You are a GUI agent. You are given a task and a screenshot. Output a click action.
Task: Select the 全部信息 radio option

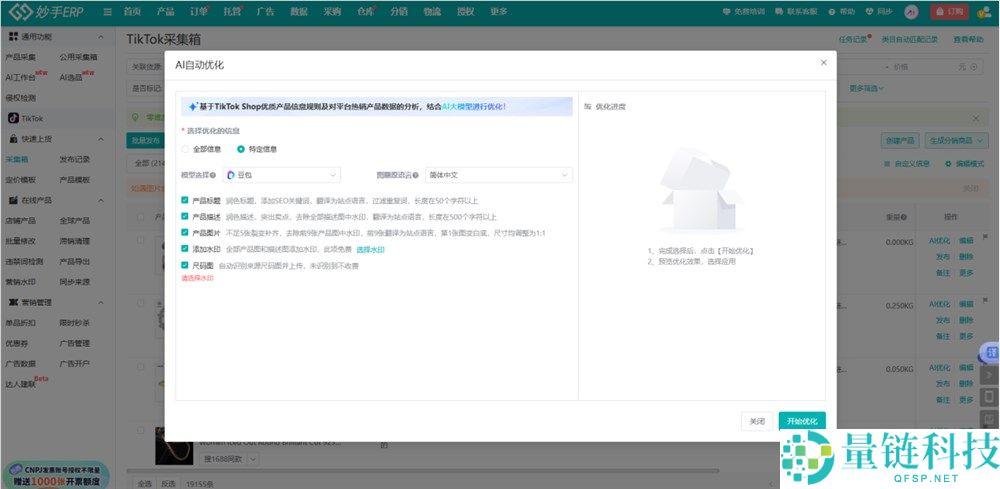coord(186,149)
